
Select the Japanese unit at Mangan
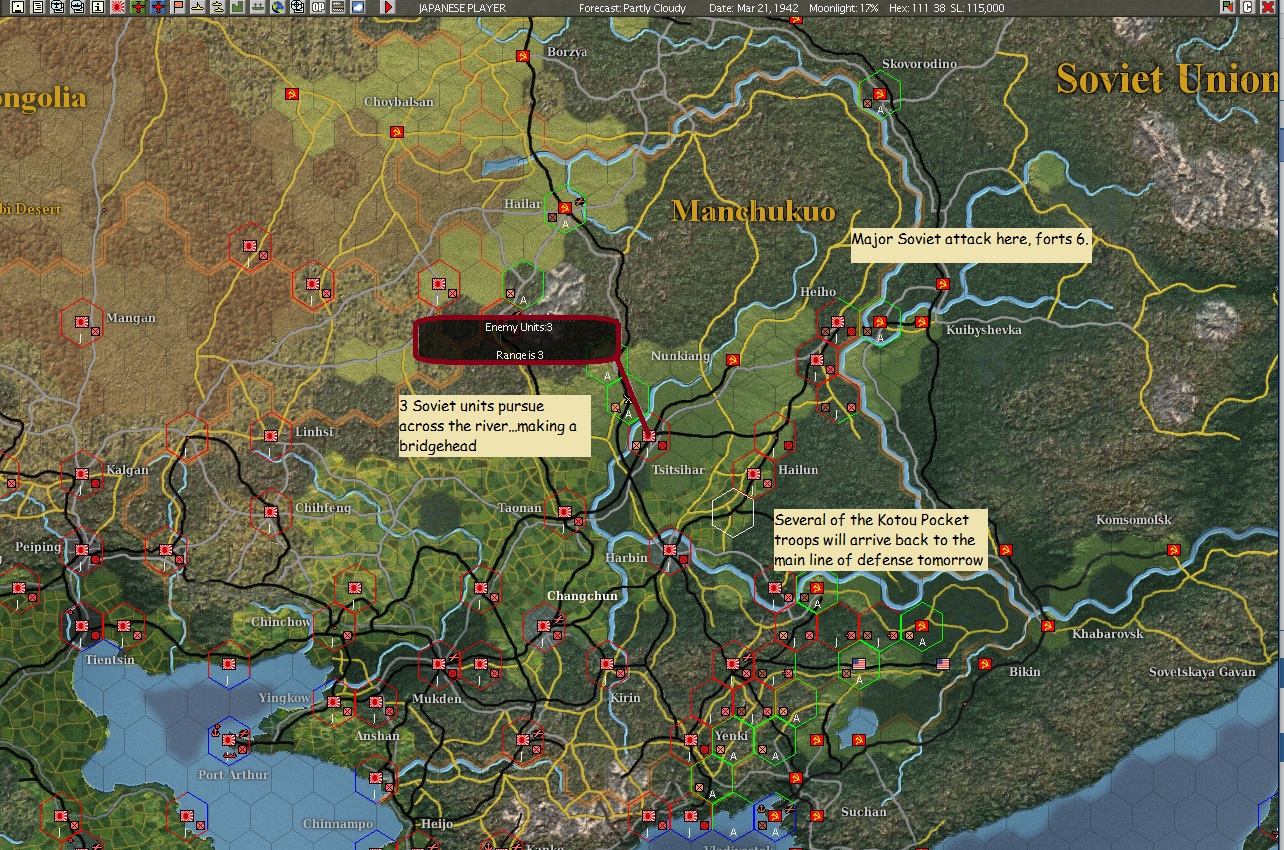[82, 321]
